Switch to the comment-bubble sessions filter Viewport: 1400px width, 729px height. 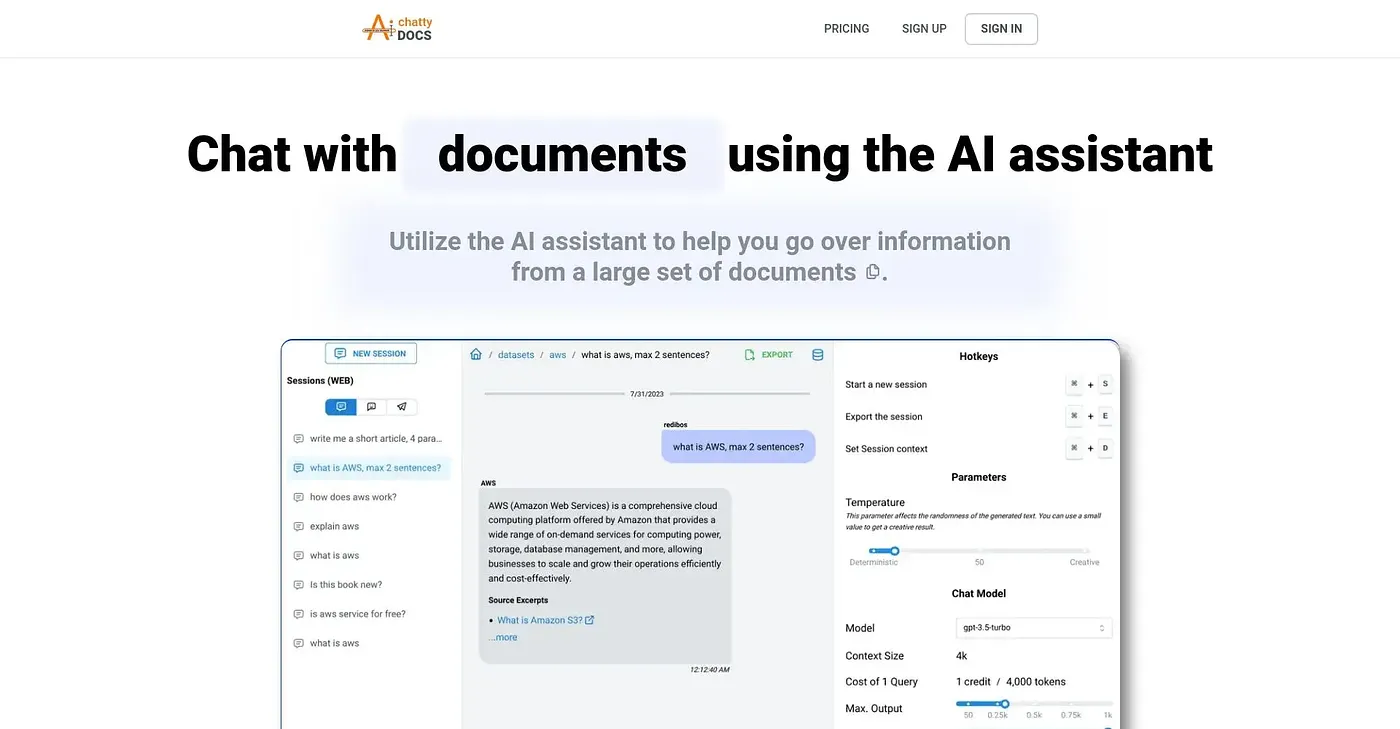pyautogui.click(x=372, y=407)
